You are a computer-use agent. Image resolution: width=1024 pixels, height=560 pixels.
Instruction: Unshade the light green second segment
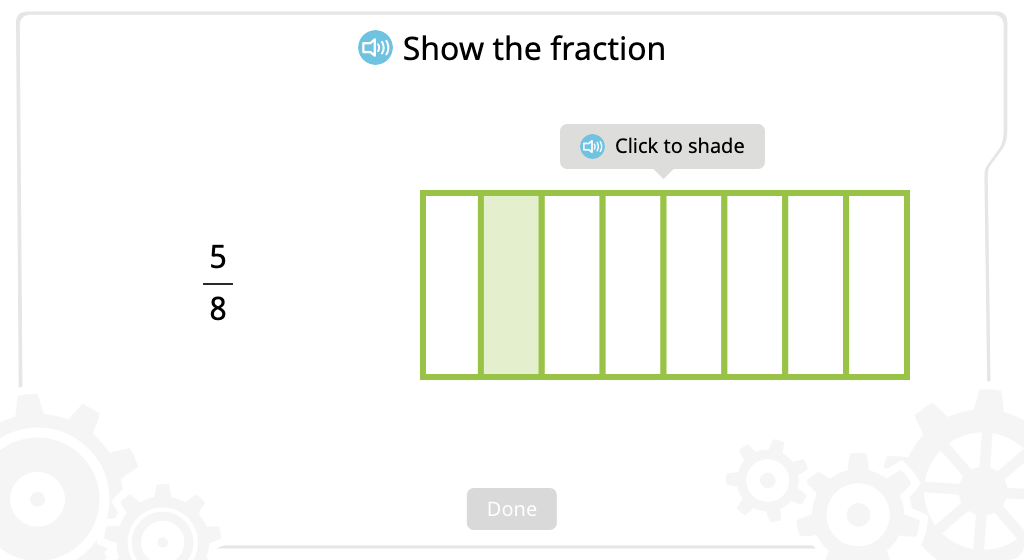pyautogui.click(x=511, y=285)
